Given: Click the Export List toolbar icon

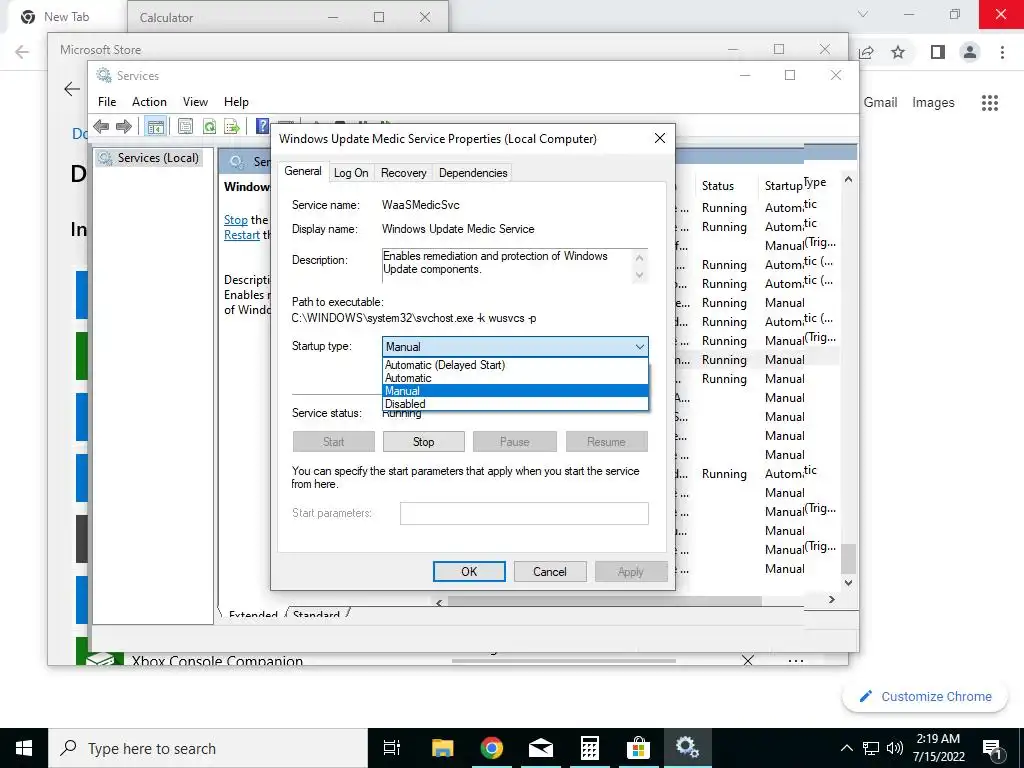Looking at the screenshot, I should tap(232, 127).
